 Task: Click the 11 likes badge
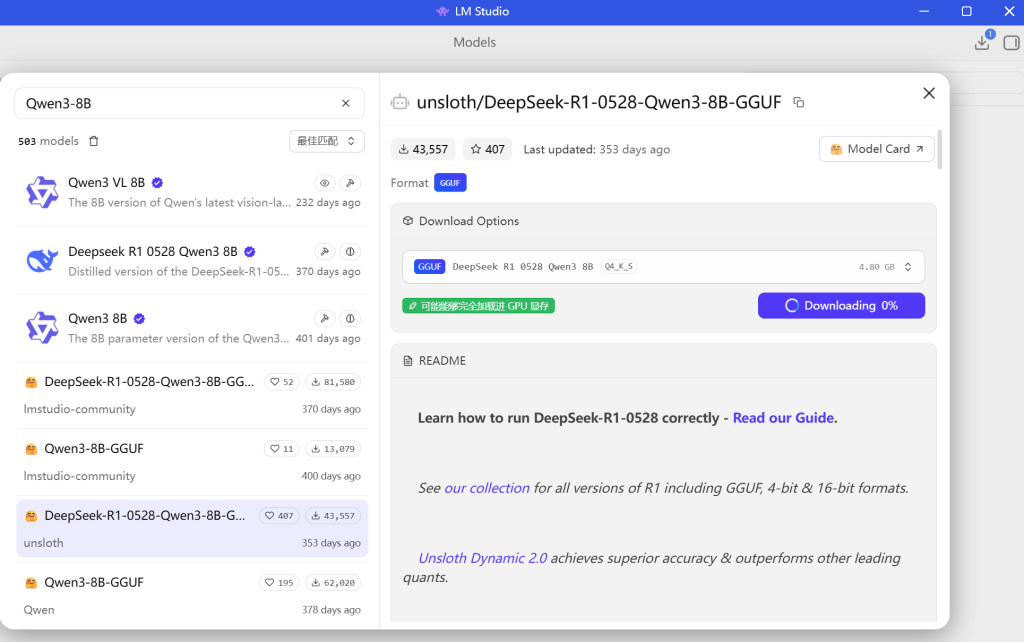(x=281, y=449)
